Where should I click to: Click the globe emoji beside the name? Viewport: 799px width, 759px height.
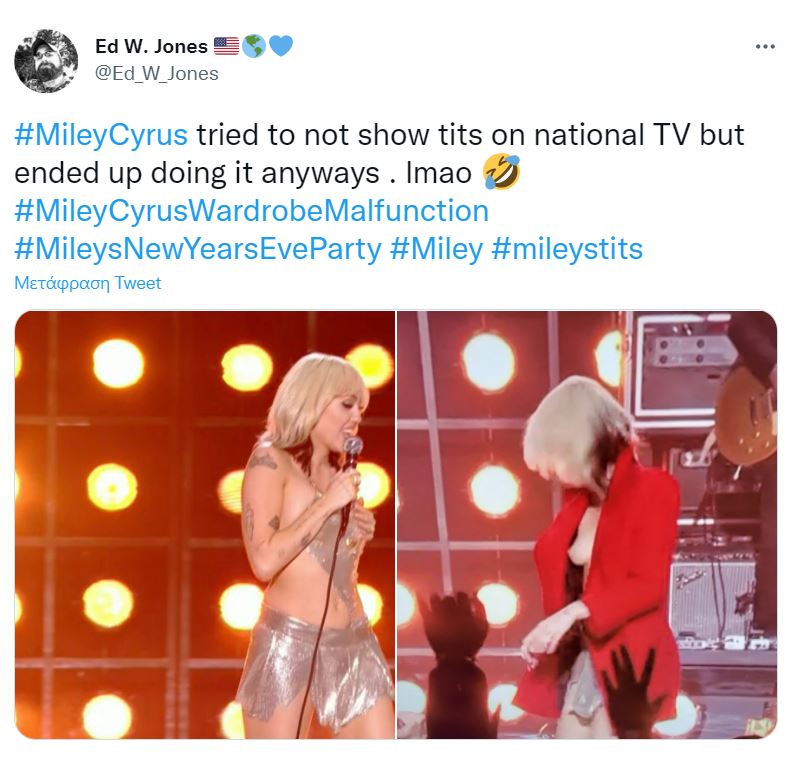point(253,46)
